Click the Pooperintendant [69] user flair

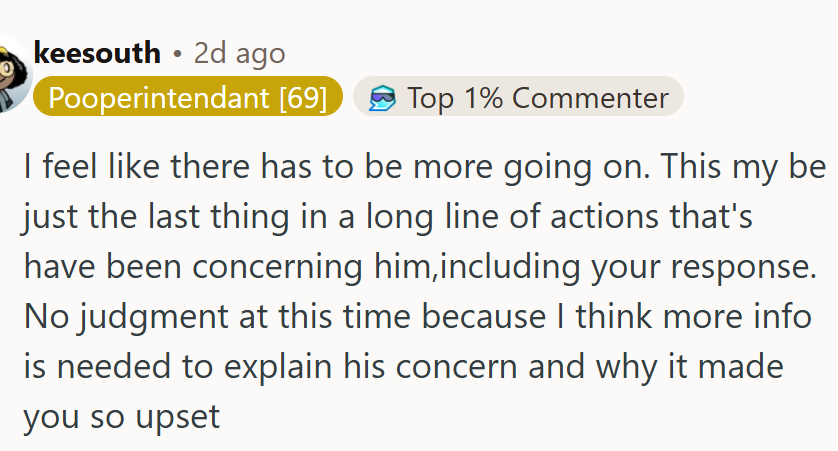pos(188,98)
